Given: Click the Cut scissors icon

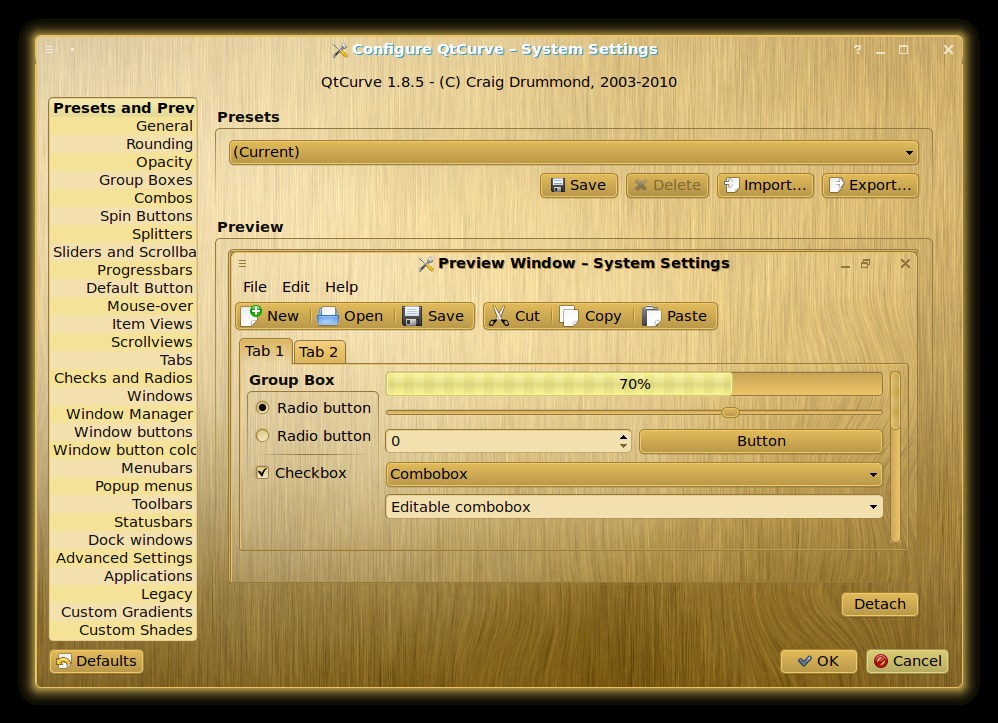Looking at the screenshot, I should [498, 316].
